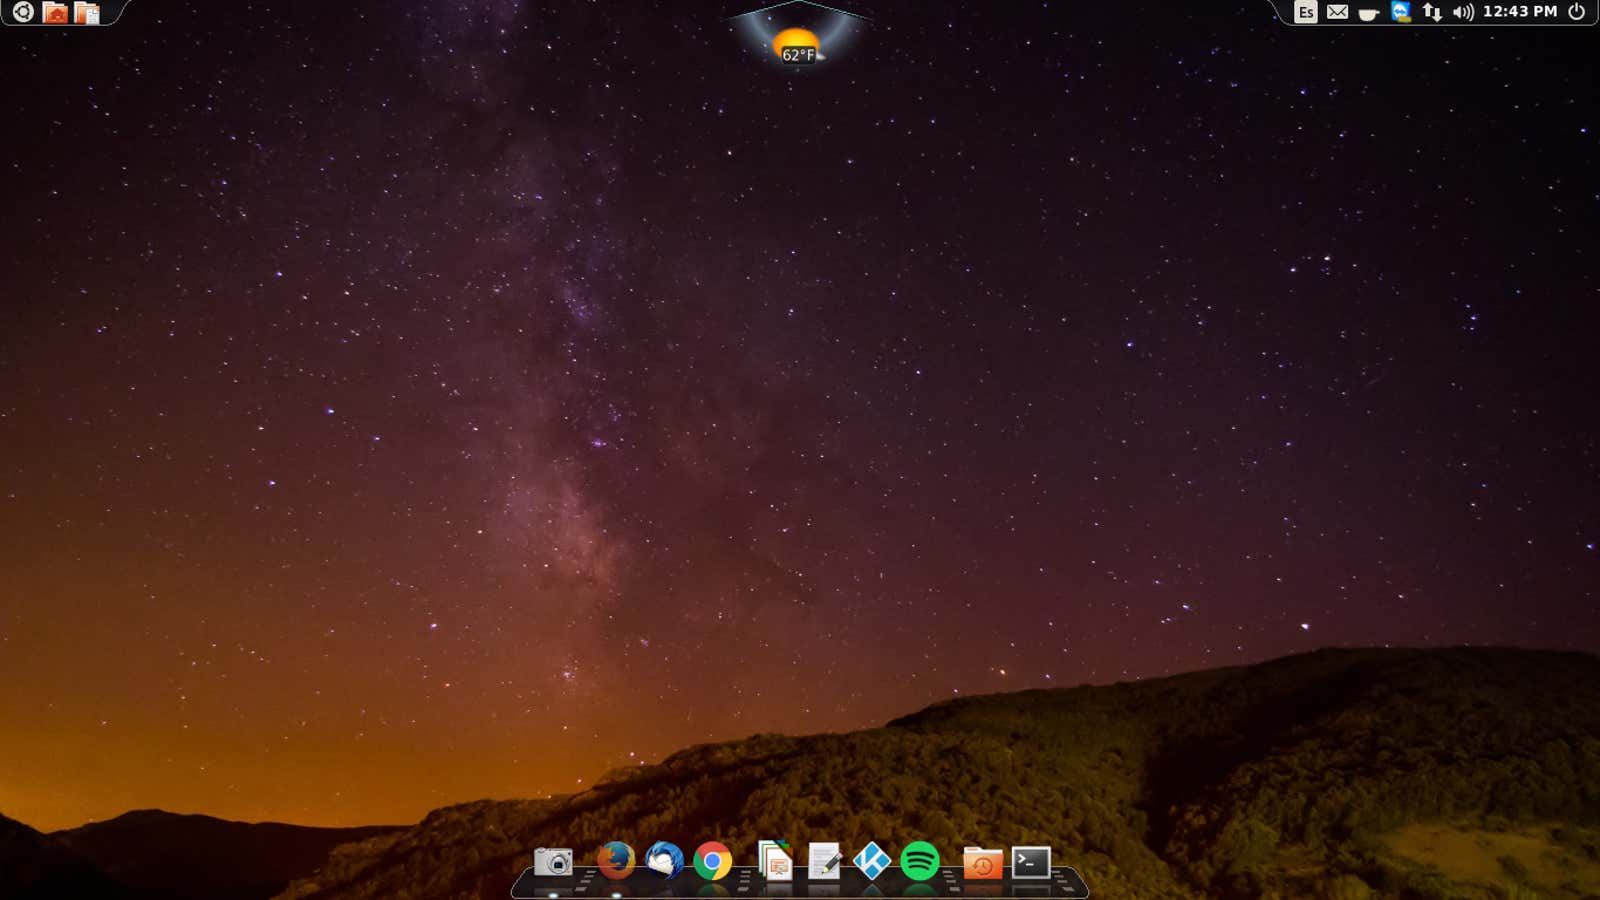Open the TeamViewer tray icon

coord(1401,12)
